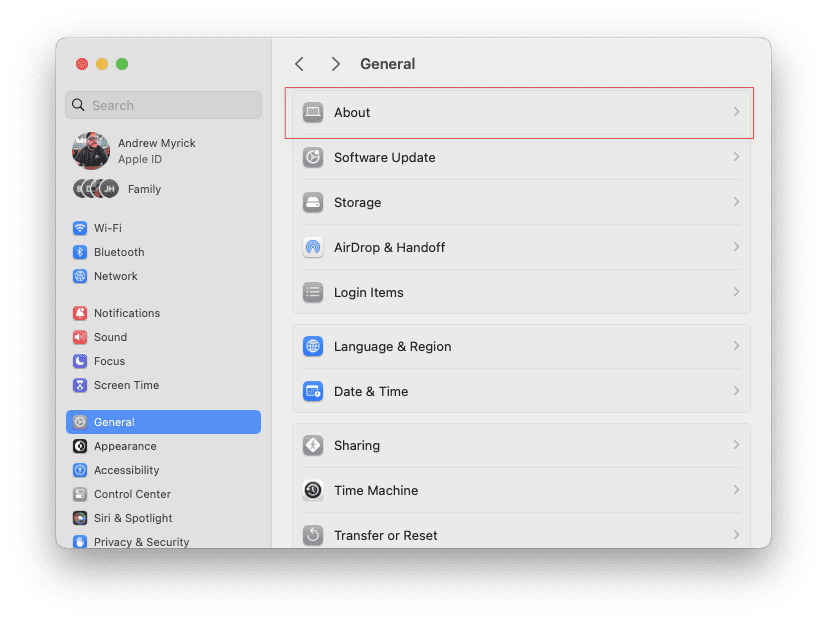Viewport: 827px width, 622px height.
Task: Expand the Software Update row chevron
Action: pyautogui.click(x=736, y=157)
